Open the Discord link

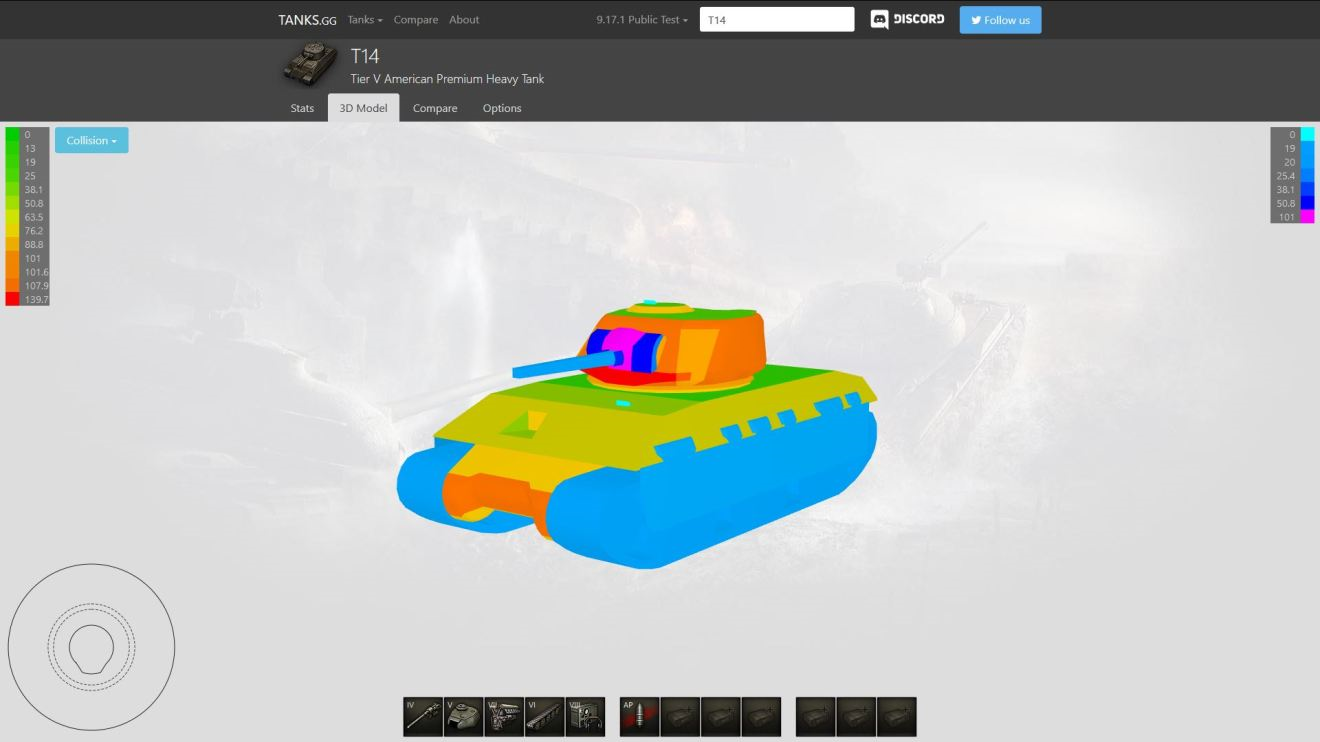point(907,20)
